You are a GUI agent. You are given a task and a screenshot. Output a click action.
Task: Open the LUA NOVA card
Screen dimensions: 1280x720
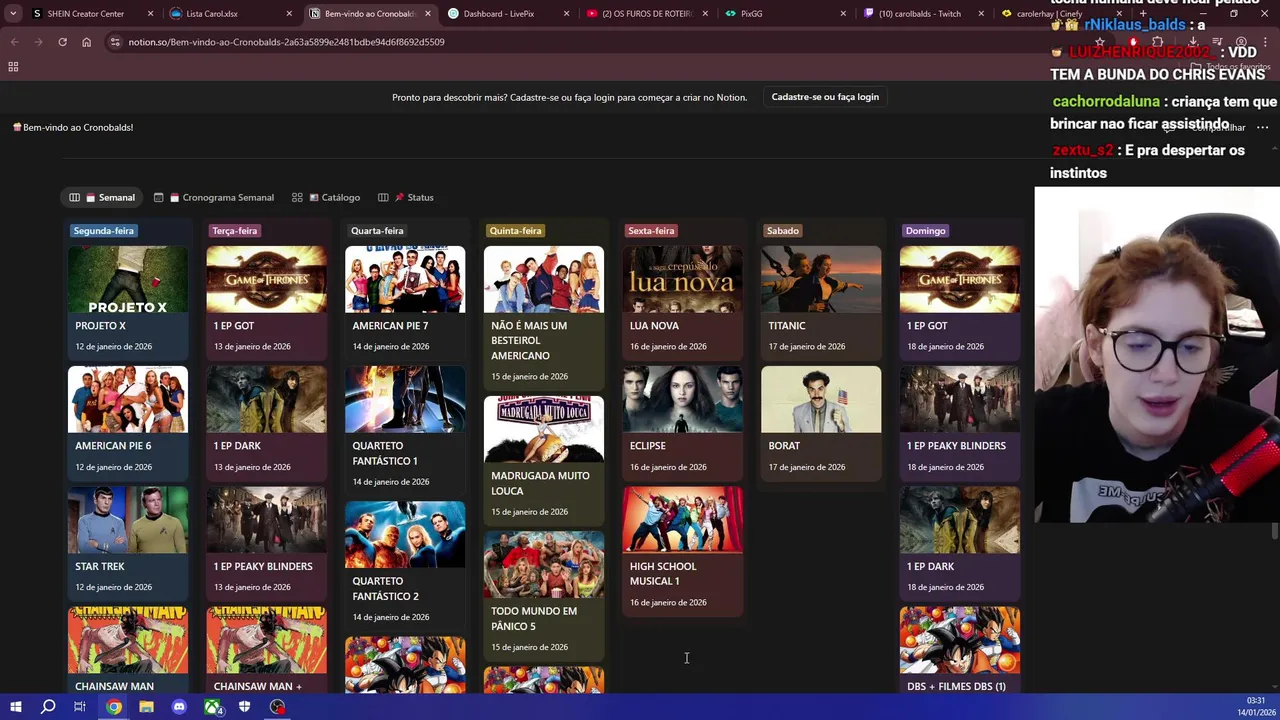tap(683, 302)
